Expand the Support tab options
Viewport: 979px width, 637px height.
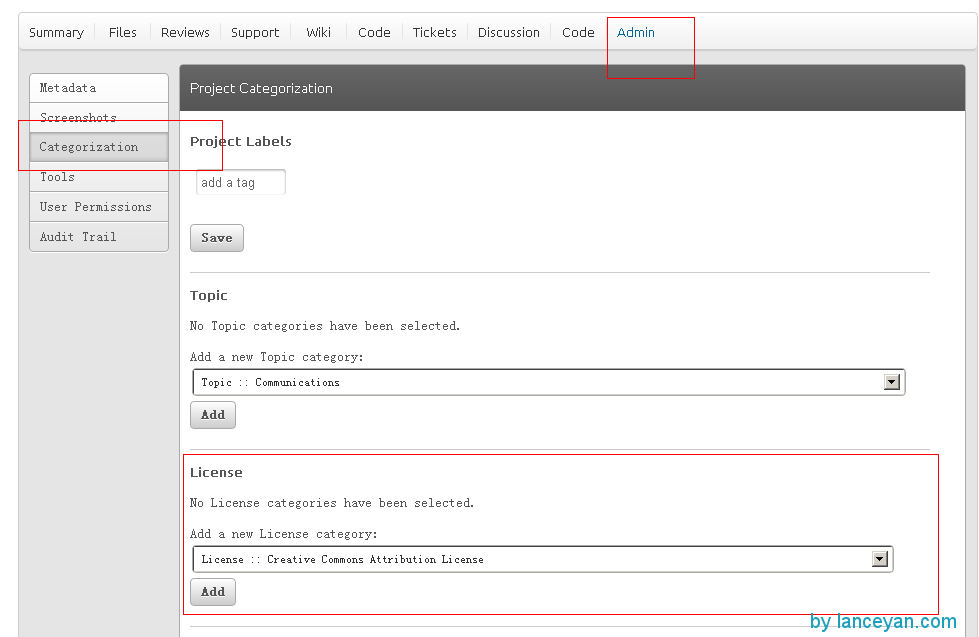pos(254,32)
